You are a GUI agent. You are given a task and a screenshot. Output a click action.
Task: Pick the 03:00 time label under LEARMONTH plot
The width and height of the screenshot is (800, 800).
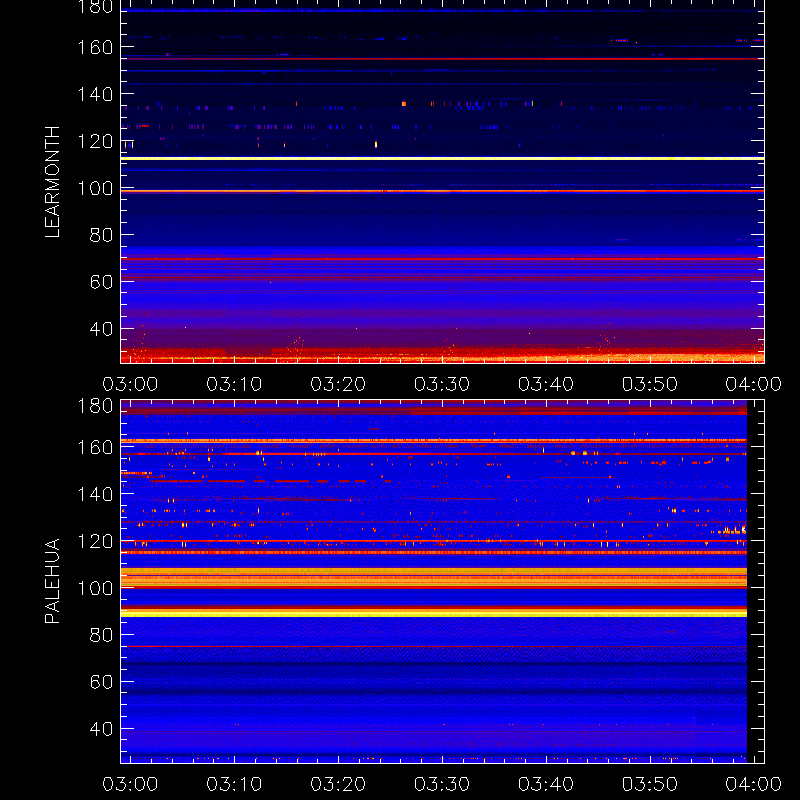click(130, 384)
